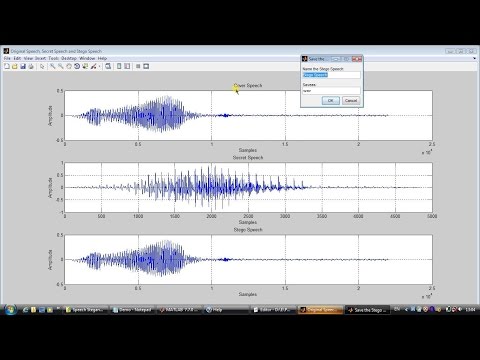
Task: Select the Data Cursor tool
Action: click(x=85, y=66)
